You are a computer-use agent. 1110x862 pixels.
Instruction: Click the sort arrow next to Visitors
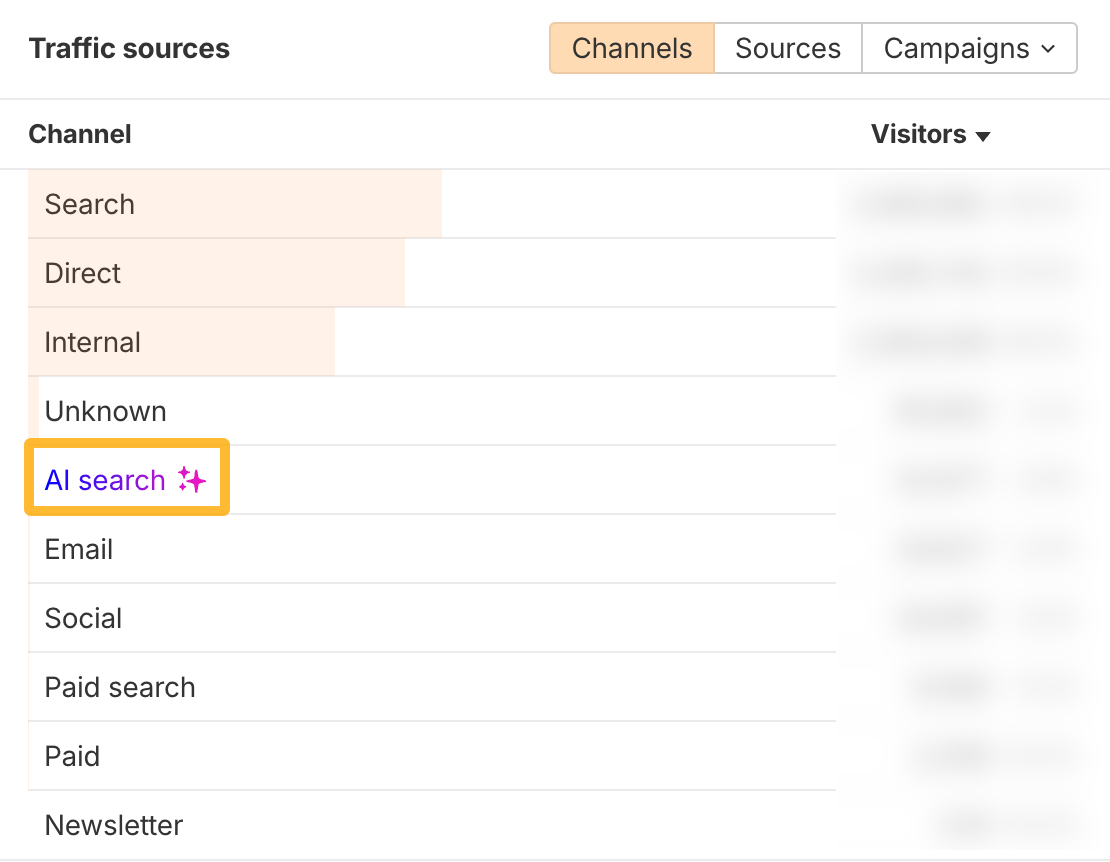983,136
